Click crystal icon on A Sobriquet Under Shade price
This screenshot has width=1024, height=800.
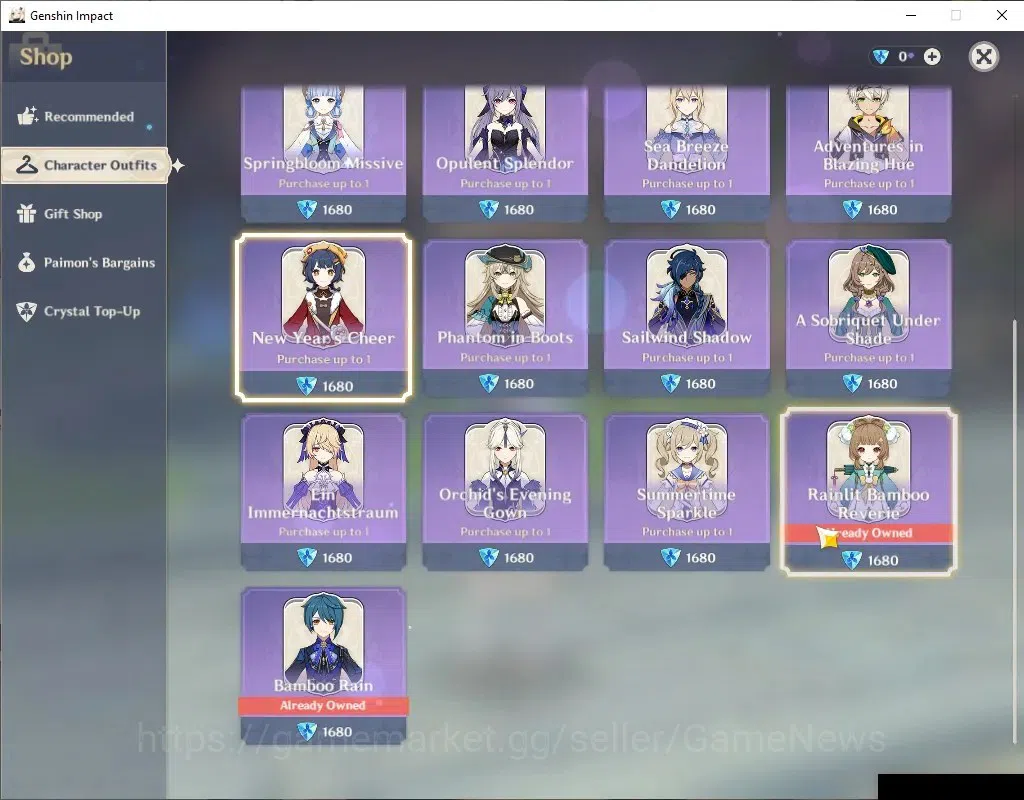coord(852,383)
